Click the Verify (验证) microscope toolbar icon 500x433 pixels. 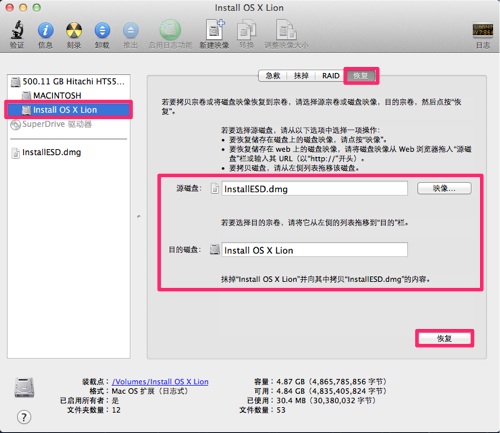click(17, 30)
